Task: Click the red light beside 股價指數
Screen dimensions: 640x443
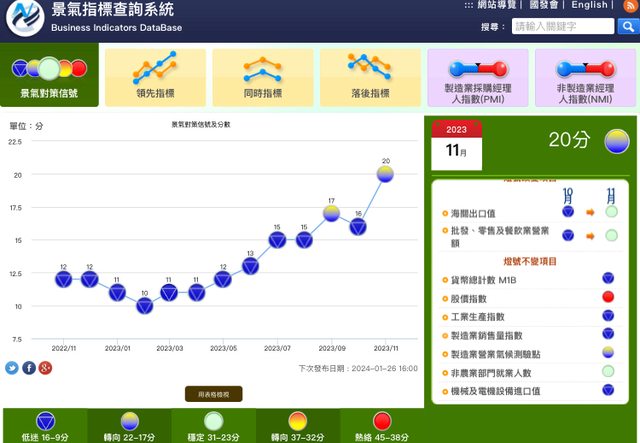Action: (x=608, y=298)
